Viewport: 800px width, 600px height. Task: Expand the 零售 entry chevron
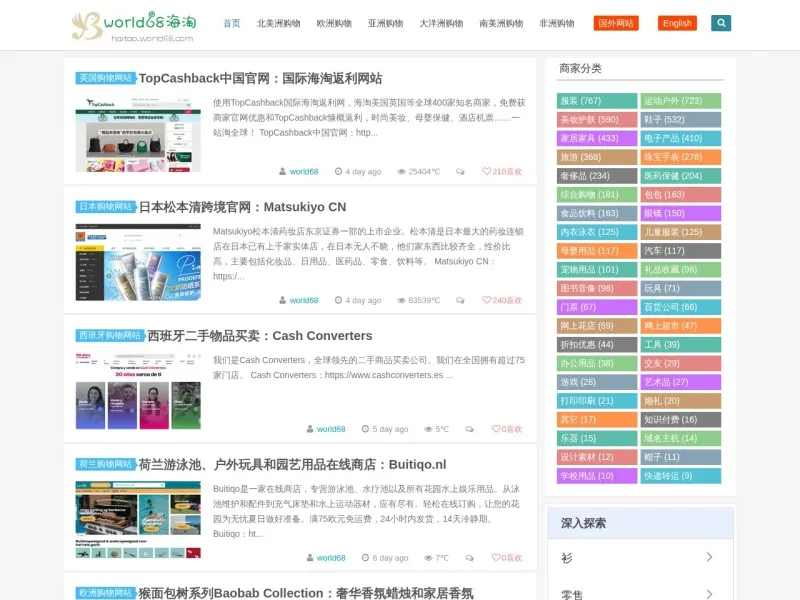click(709, 594)
